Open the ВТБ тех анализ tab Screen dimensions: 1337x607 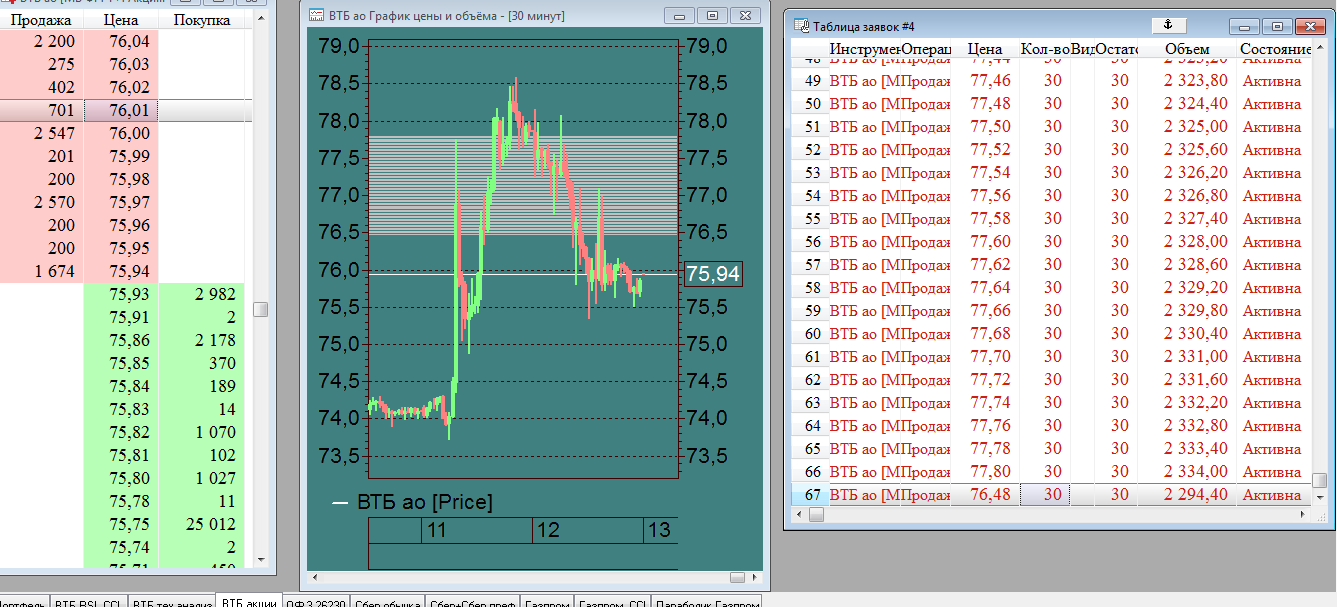click(171, 603)
